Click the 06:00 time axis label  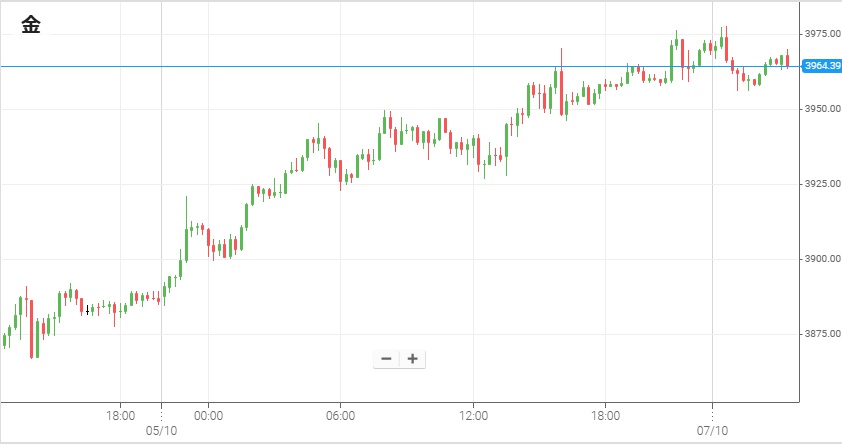click(x=340, y=415)
